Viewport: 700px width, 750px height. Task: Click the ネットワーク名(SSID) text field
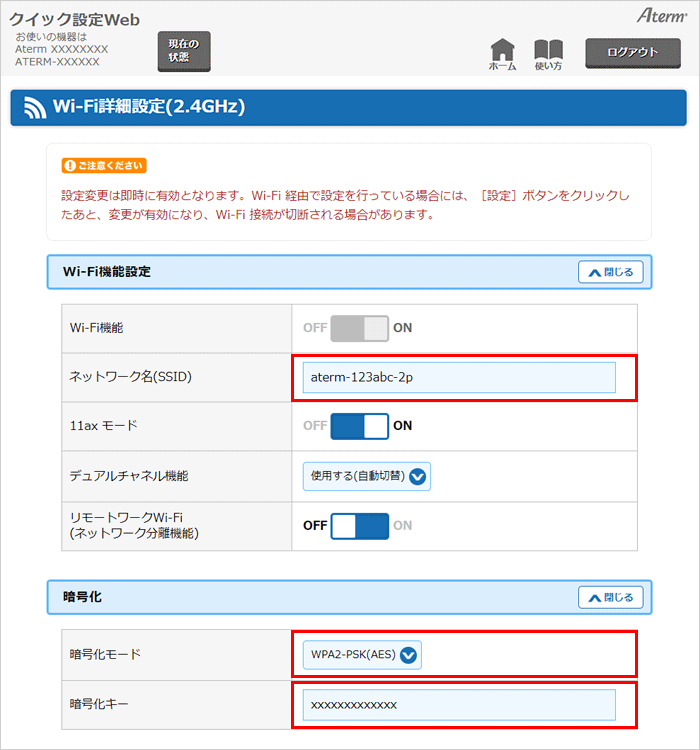[x=459, y=377]
